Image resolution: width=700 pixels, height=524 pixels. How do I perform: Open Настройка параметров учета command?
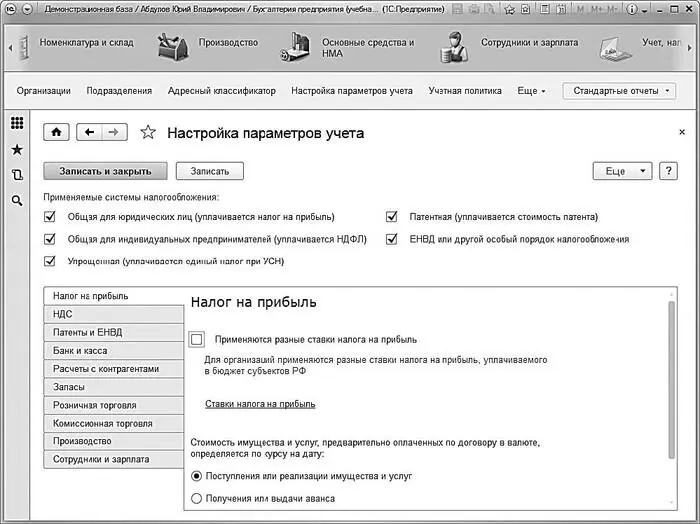click(352, 91)
